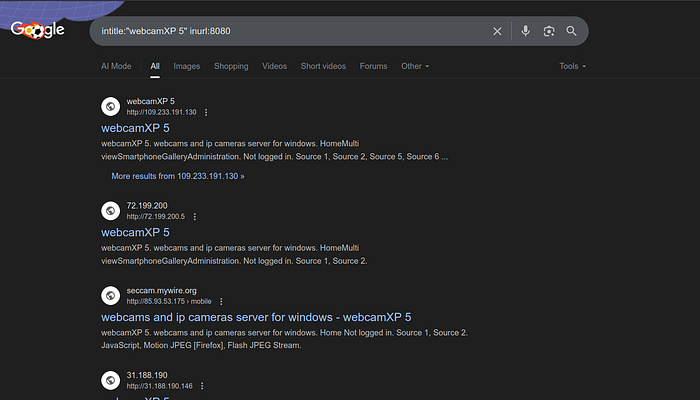The width and height of the screenshot is (700, 400).
Task: Open options menu for seccam.mywire.org result
Action: pyautogui.click(x=221, y=300)
